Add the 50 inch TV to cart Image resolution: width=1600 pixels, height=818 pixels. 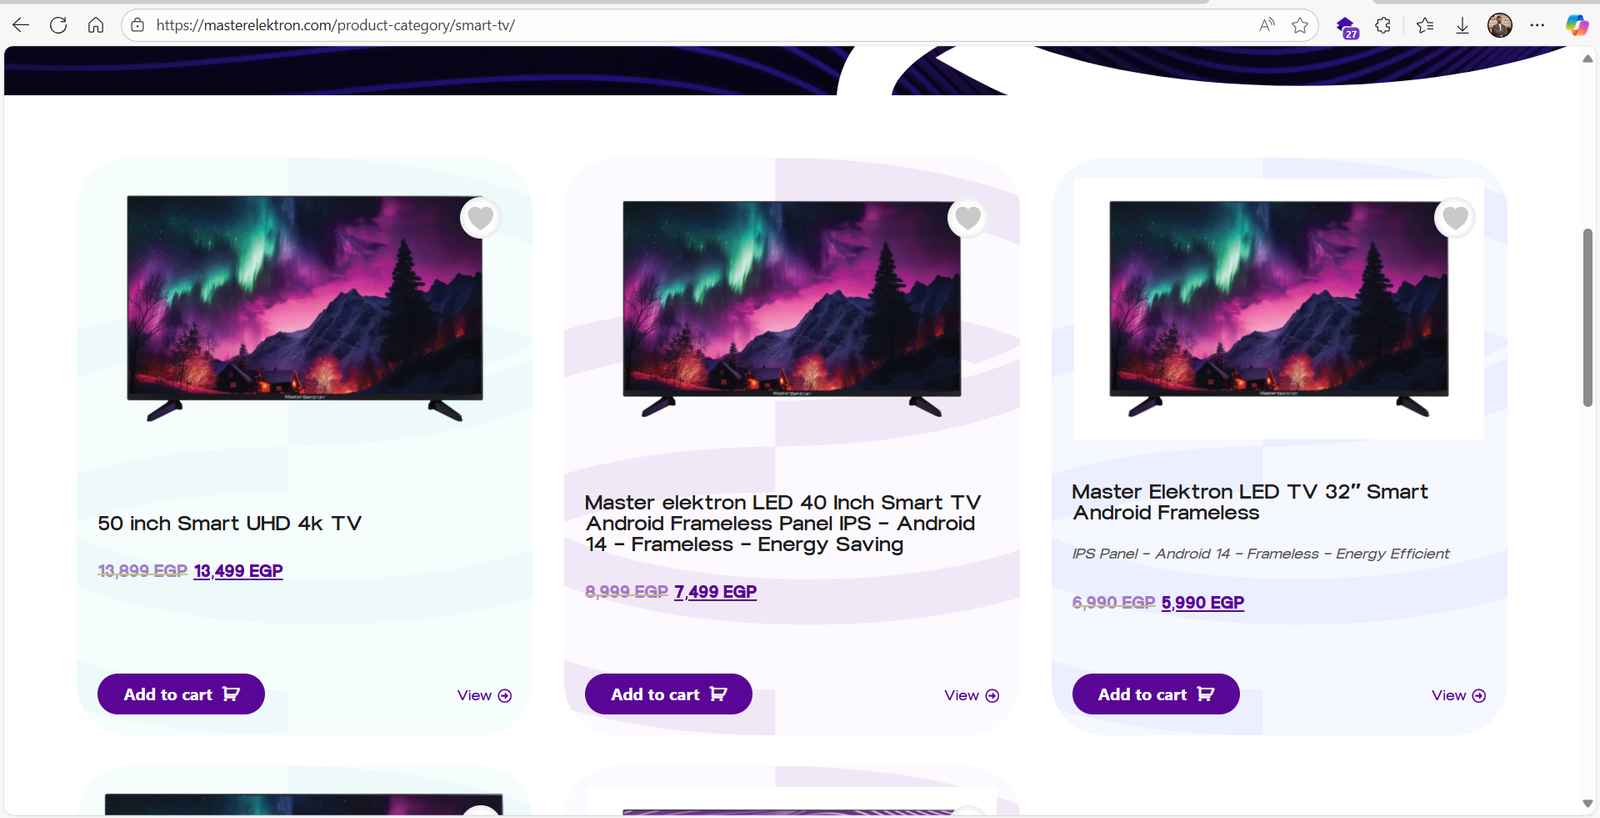point(181,694)
